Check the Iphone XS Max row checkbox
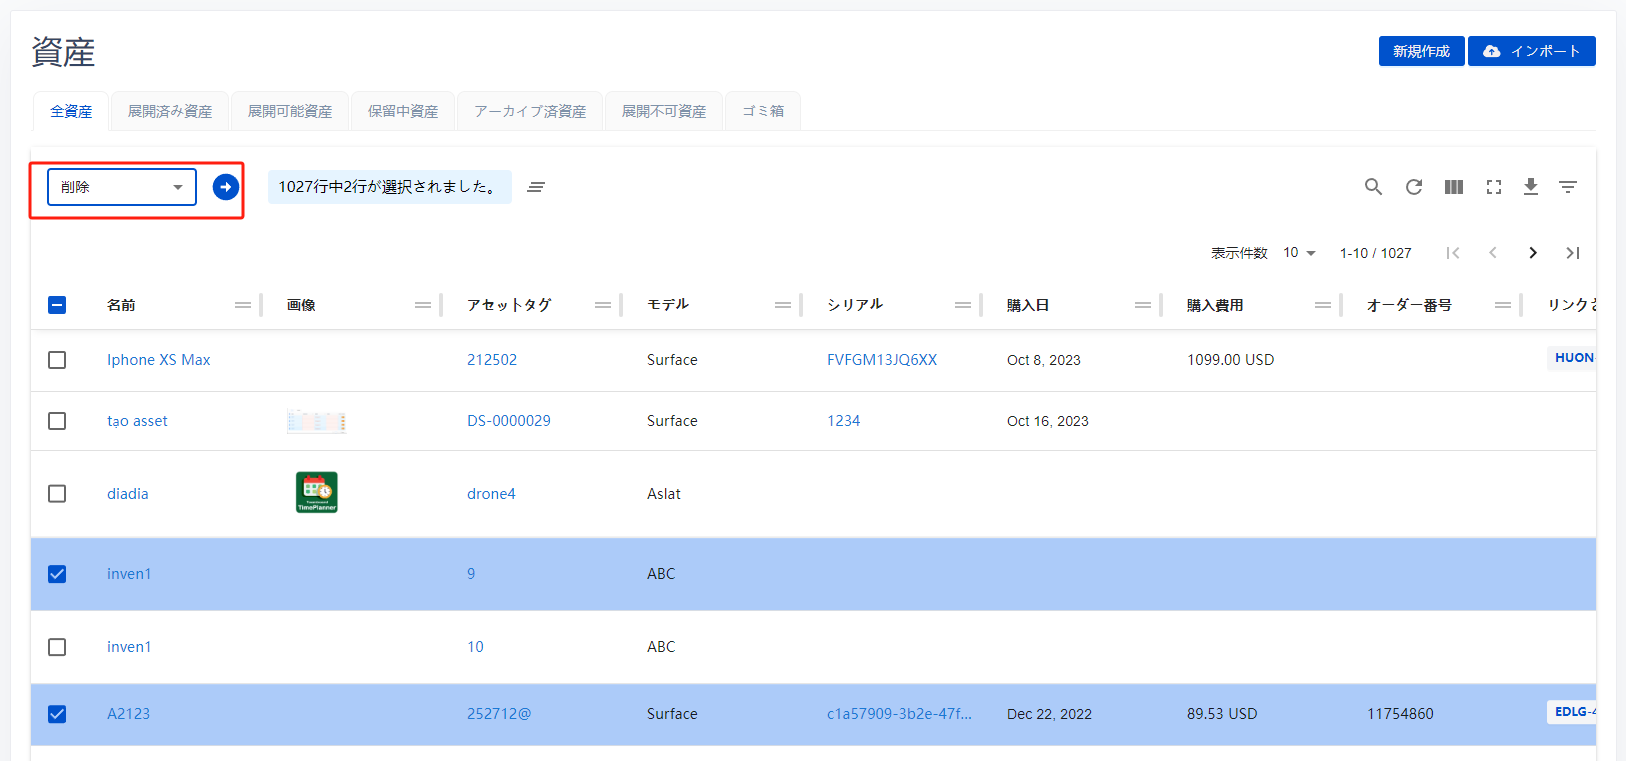Viewport: 1626px width, 761px height. click(57, 360)
